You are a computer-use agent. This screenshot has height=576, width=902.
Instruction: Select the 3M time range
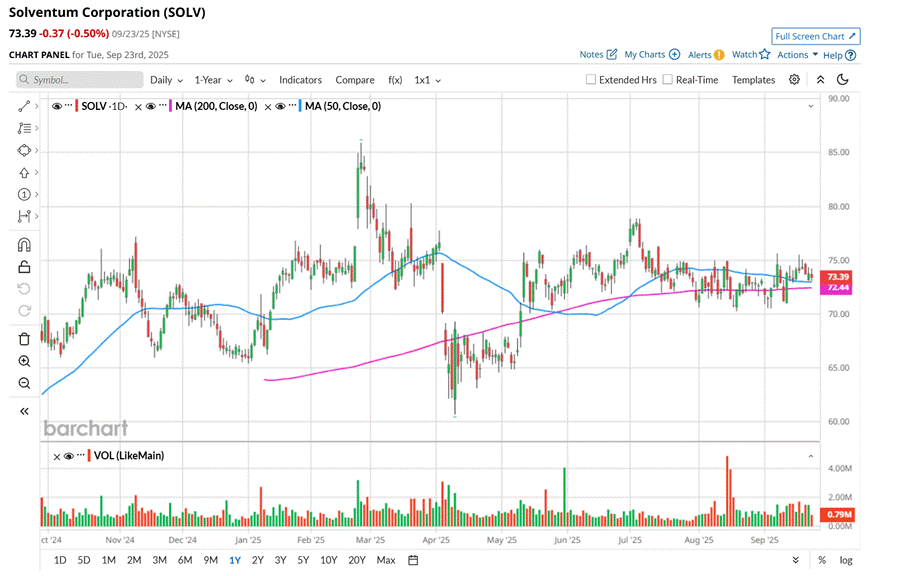(159, 560)
